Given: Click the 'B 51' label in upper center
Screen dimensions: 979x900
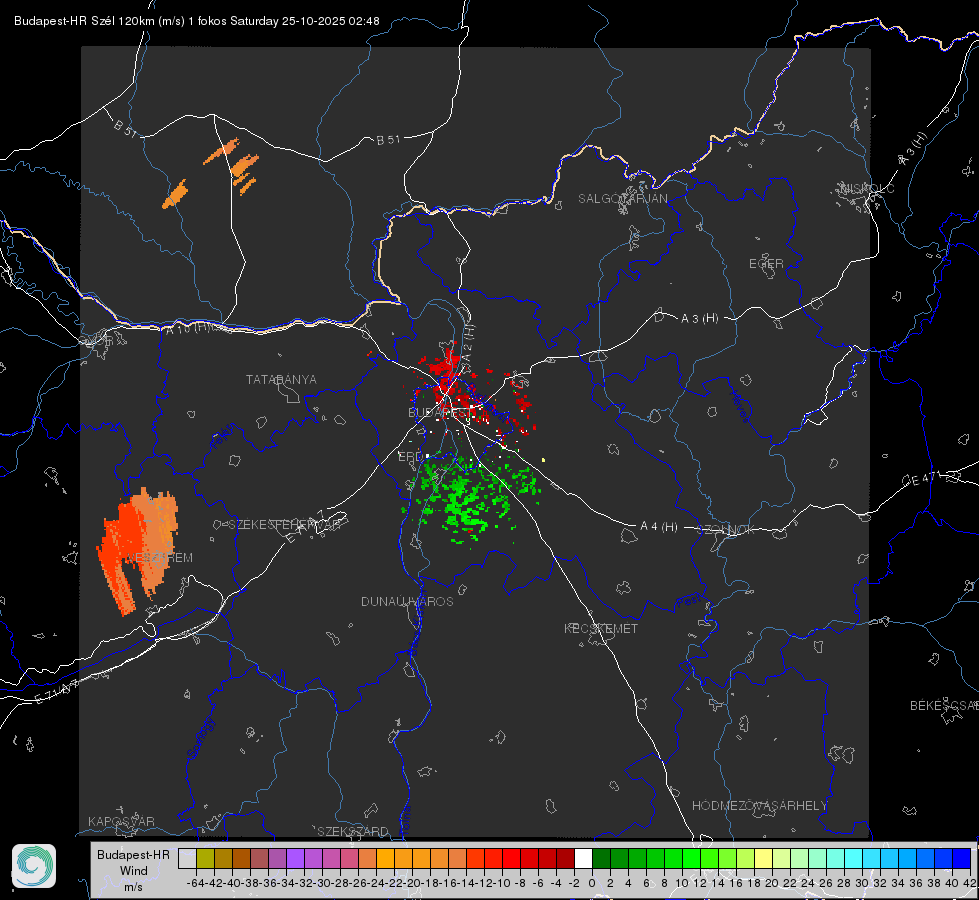Looking at the screenshot, I should (388, 139).
